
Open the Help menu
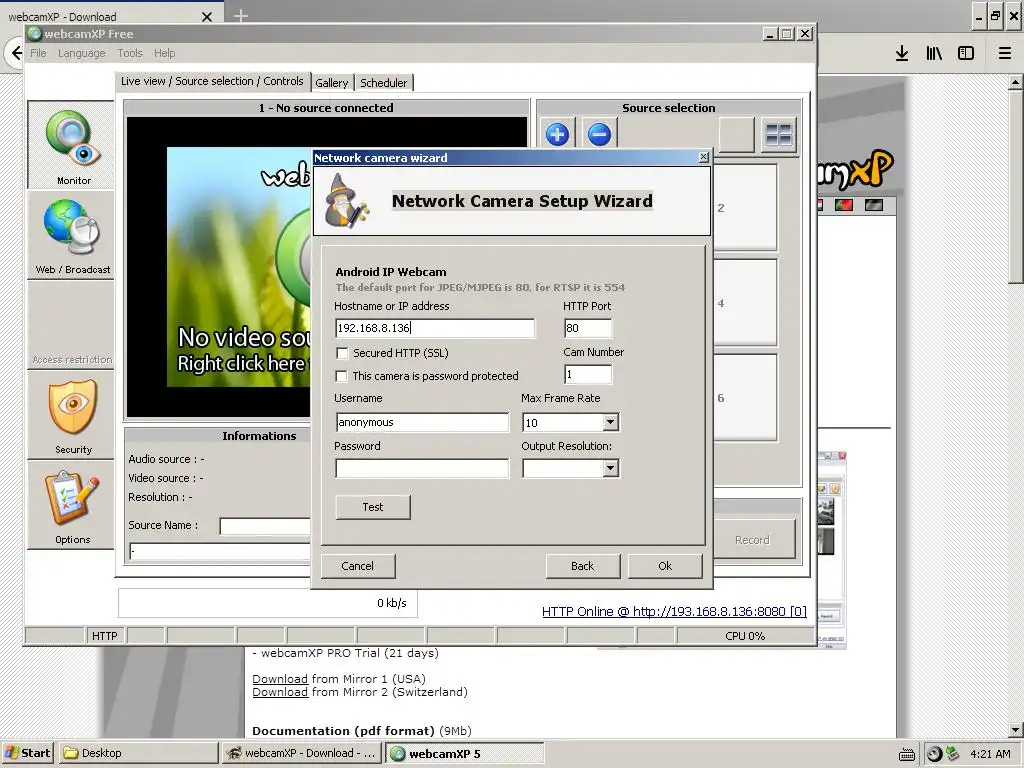[x=165, y=53]
